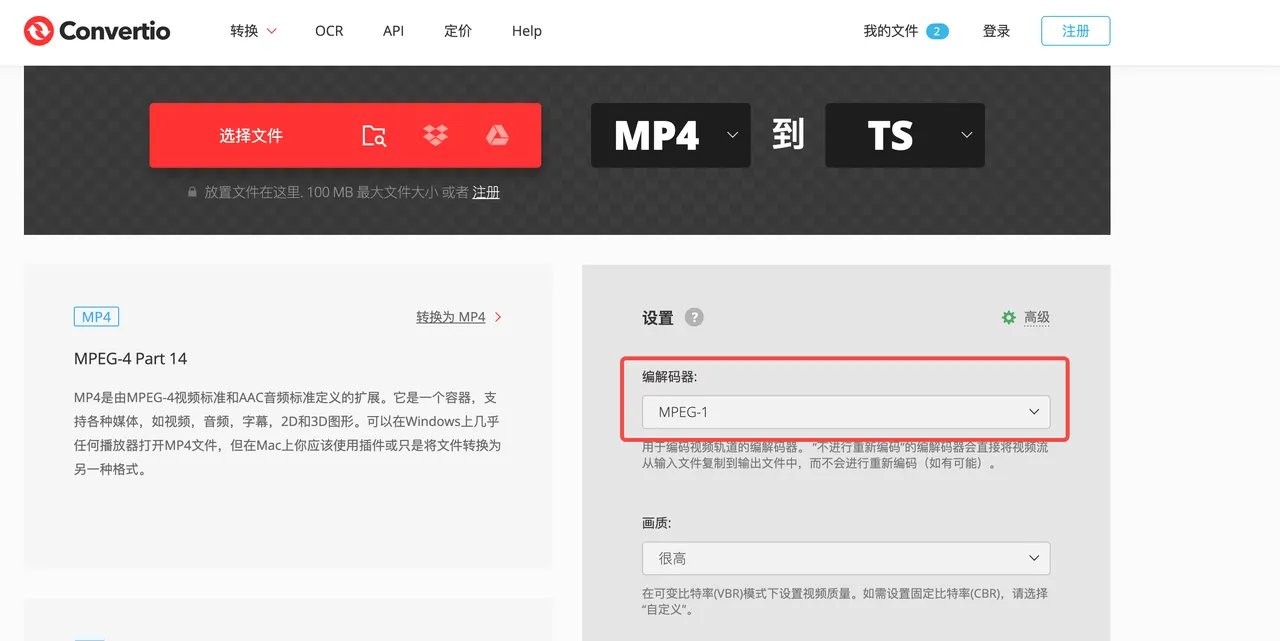Choose file from Google Drive icon
The image size is (1280, 641).
pyautogui.click(x=497, y=135)
